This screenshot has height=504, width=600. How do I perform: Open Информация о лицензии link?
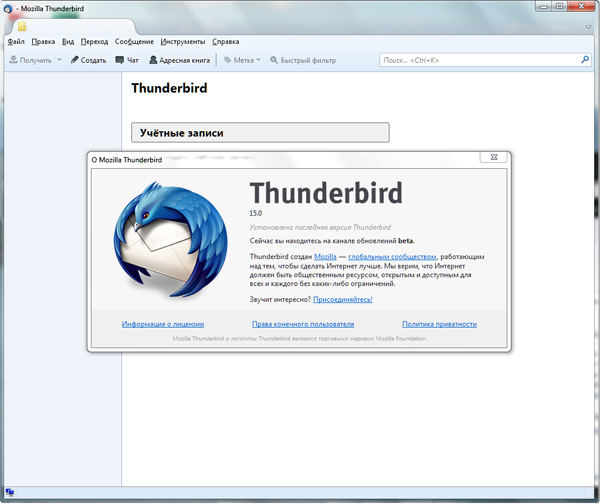coord(163,324)
